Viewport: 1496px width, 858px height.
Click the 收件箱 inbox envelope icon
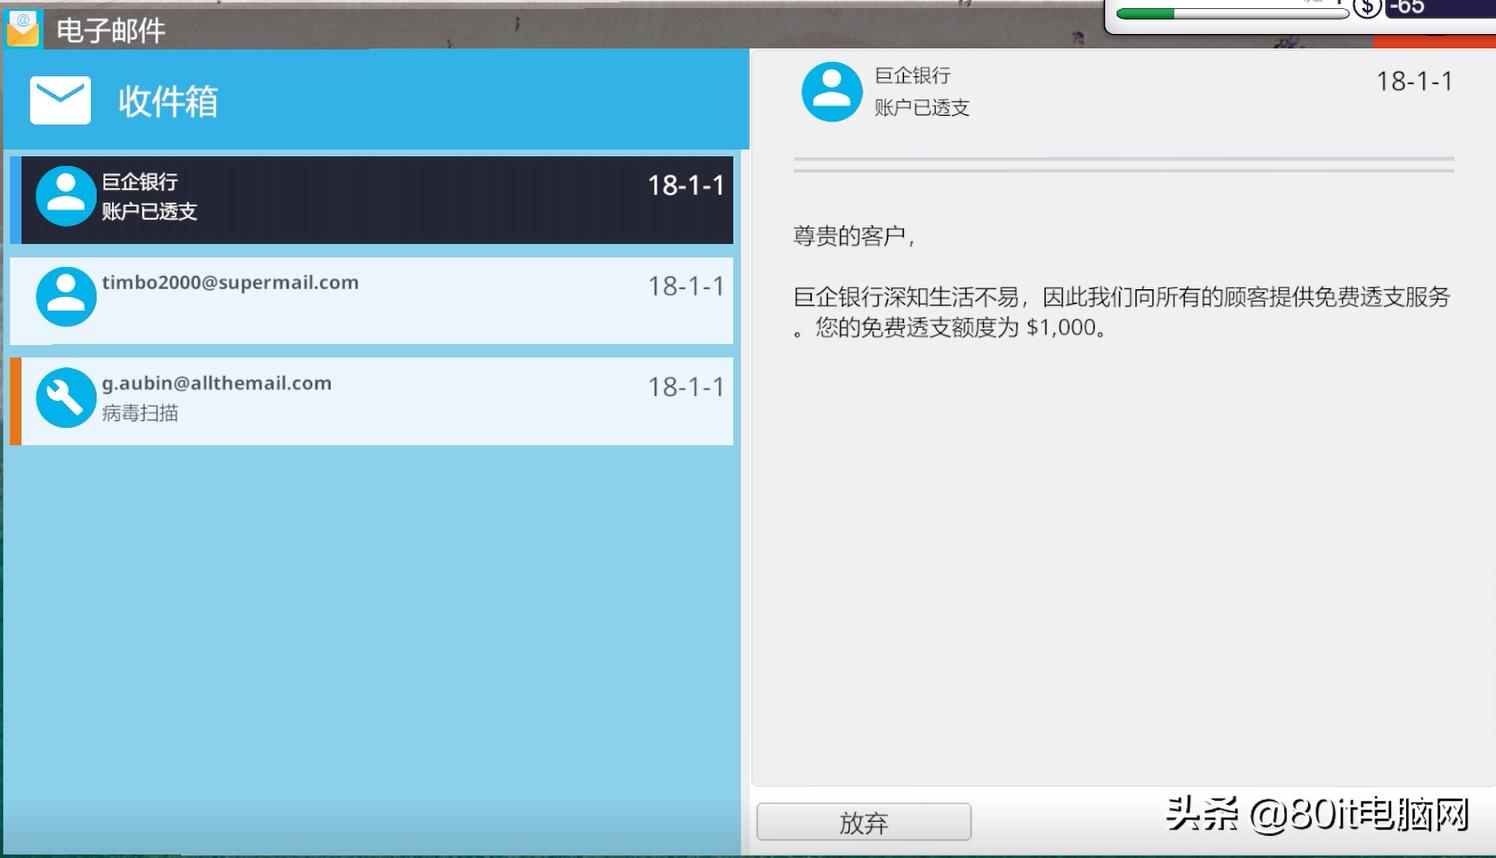60,99
